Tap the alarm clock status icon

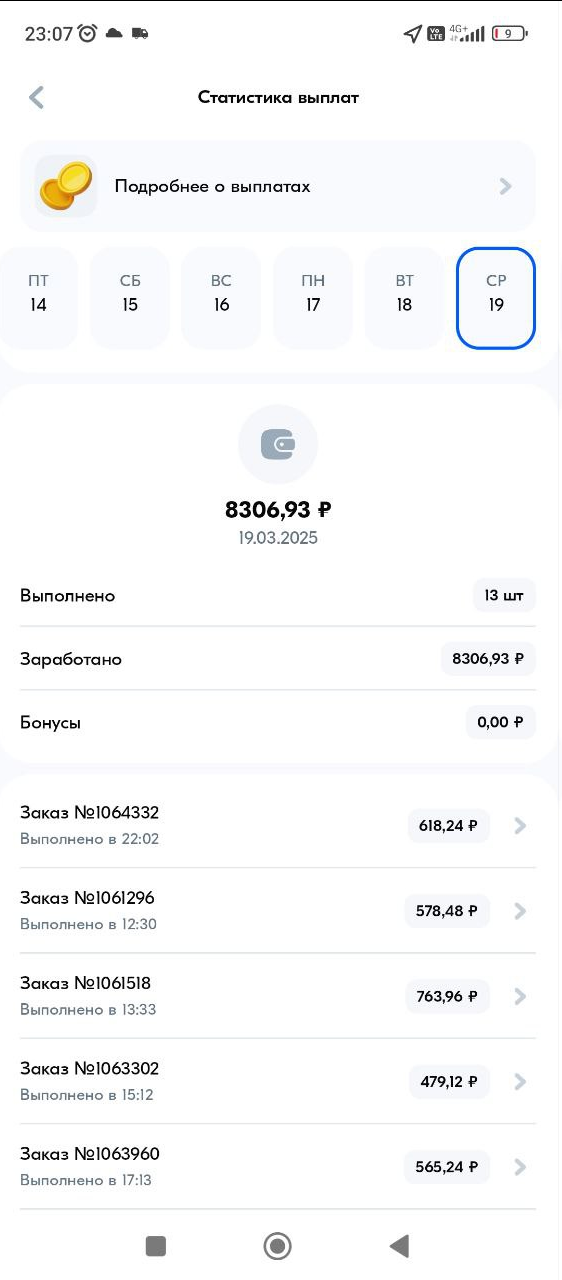click(88, 33)
